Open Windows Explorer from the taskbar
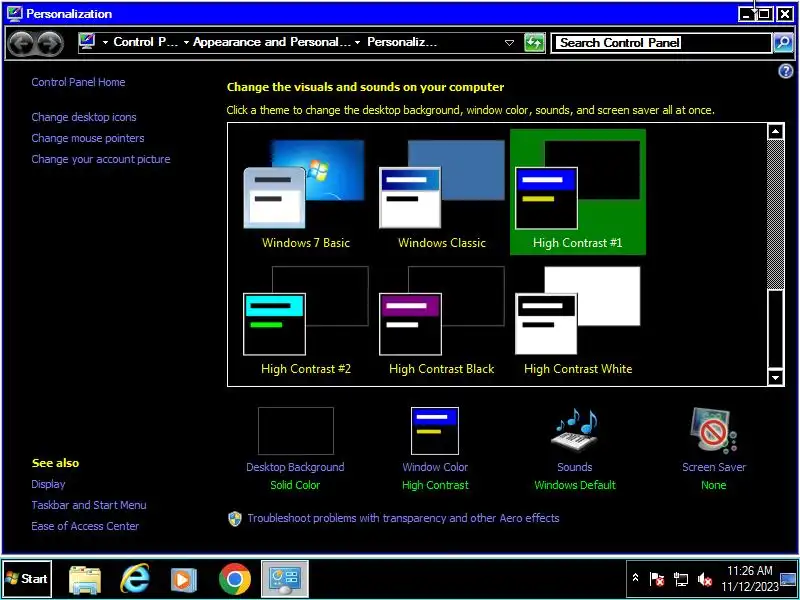Screen dimensions: 800x600 85,579
